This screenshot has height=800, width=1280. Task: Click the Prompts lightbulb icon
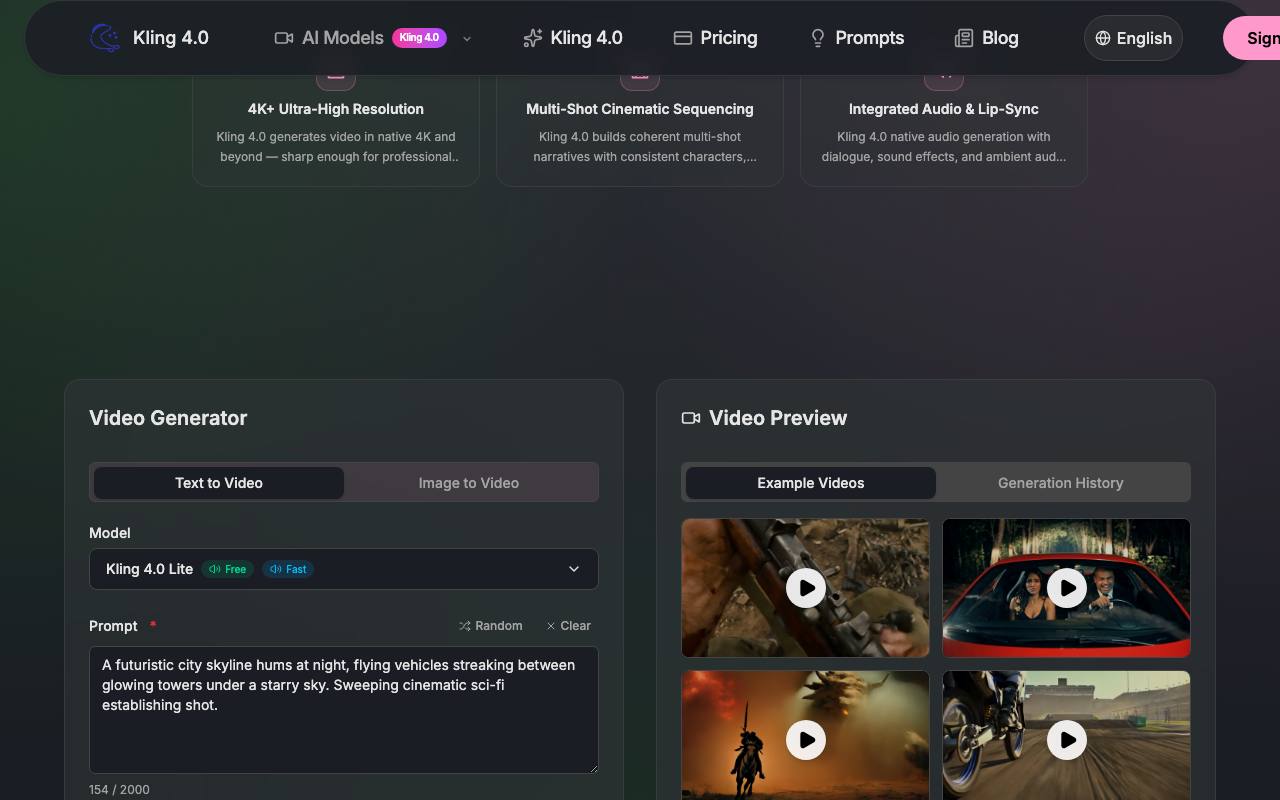tap(818, 38)
